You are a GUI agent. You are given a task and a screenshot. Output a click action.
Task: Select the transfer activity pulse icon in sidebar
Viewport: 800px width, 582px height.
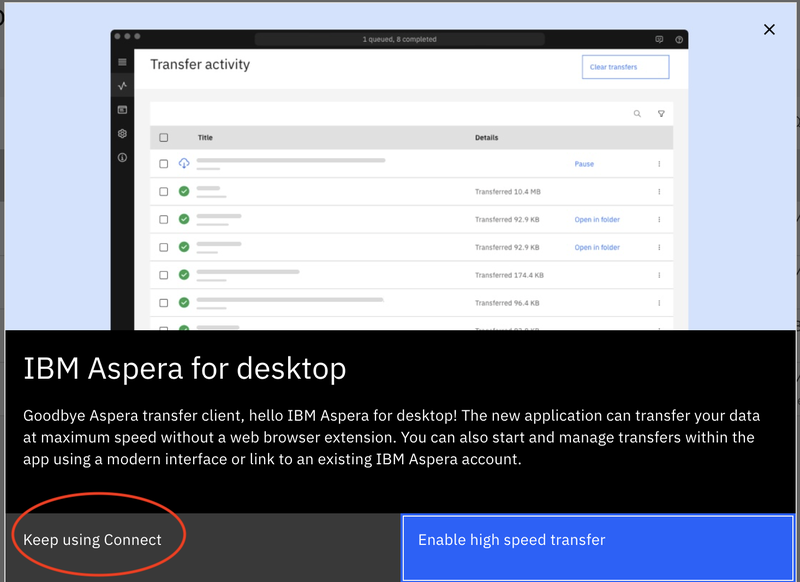[x=122, y=86]
